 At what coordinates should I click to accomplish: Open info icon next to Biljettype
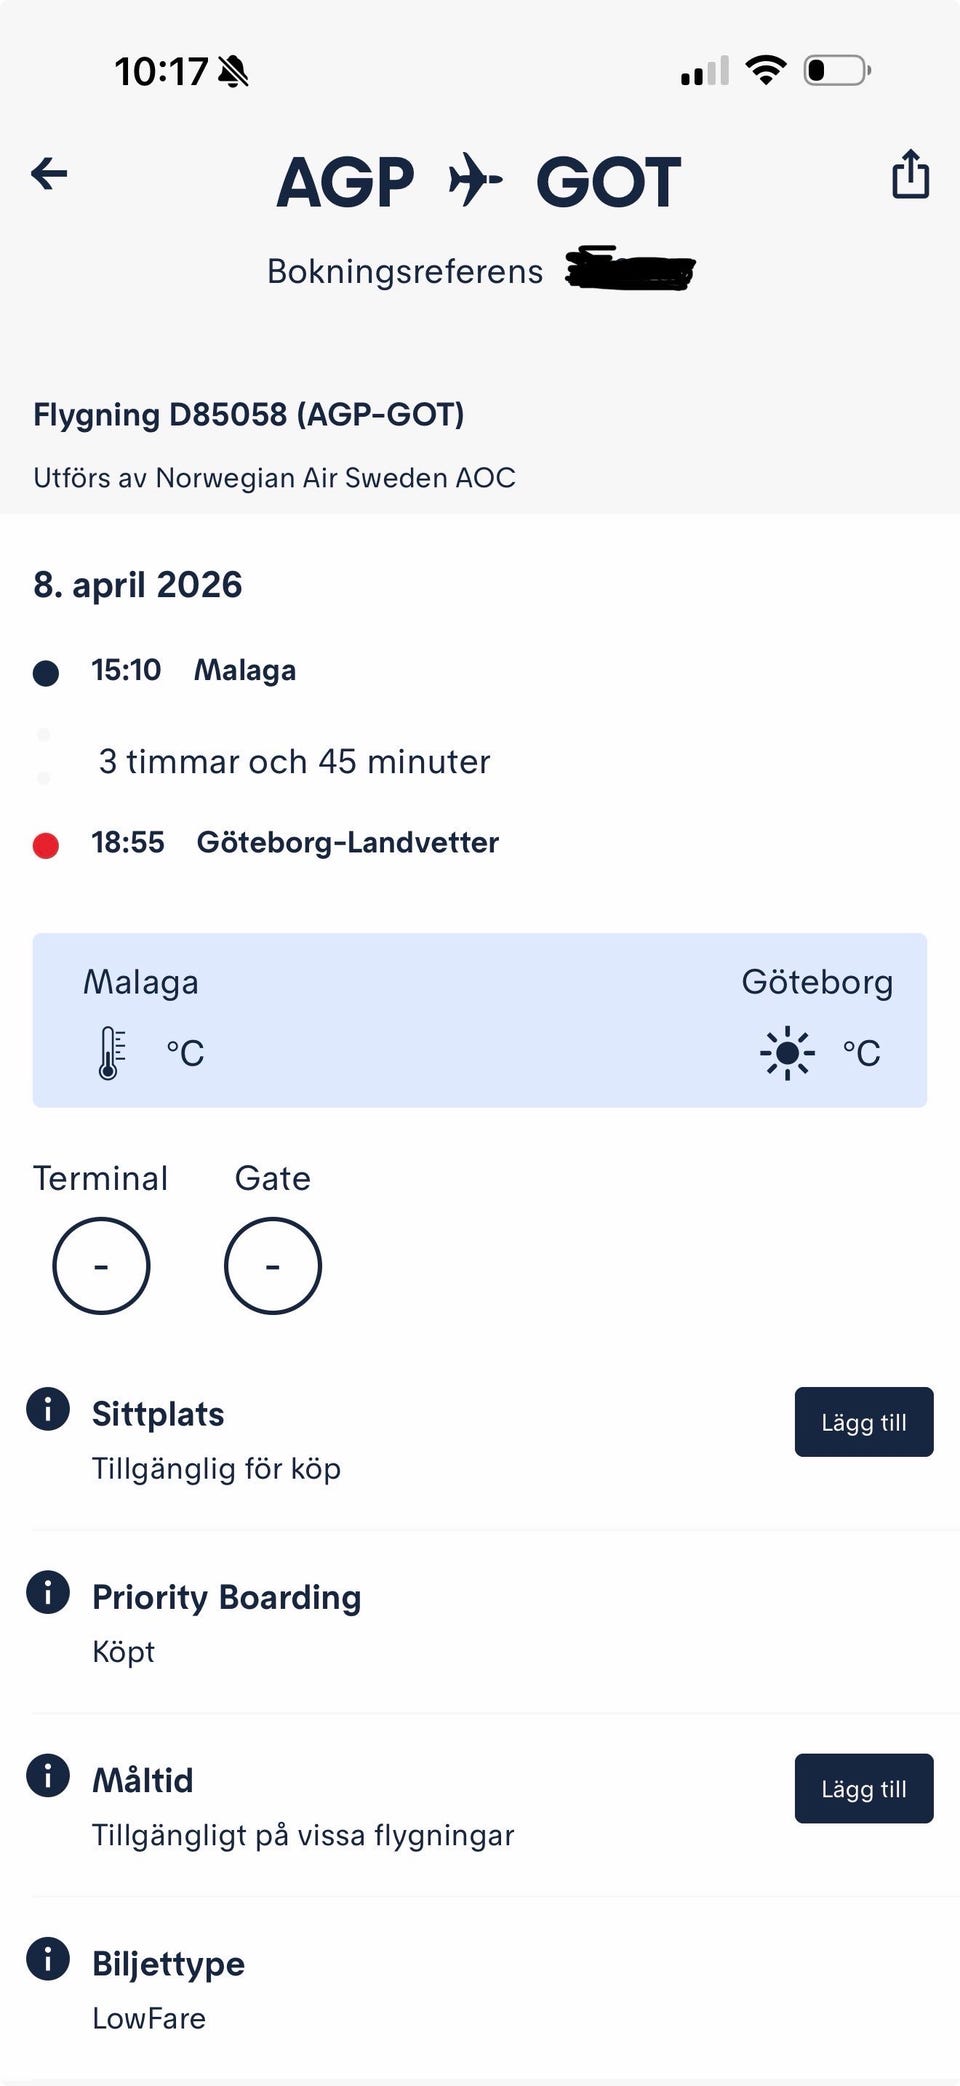pos(48,1958)
